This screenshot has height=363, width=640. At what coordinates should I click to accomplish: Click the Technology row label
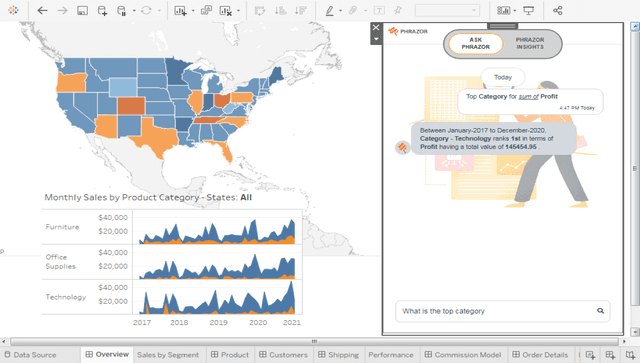[66, 297]
